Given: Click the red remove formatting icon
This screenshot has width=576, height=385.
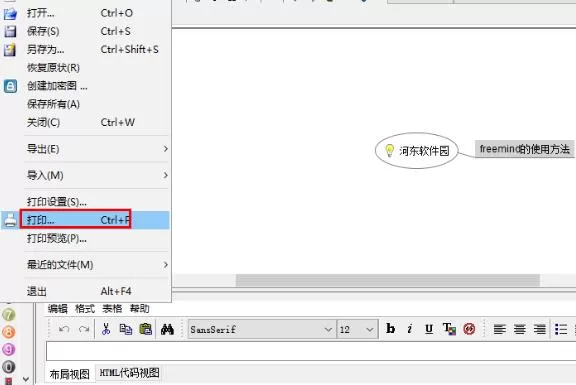Looking at the screenshot, I should point(469,328).
